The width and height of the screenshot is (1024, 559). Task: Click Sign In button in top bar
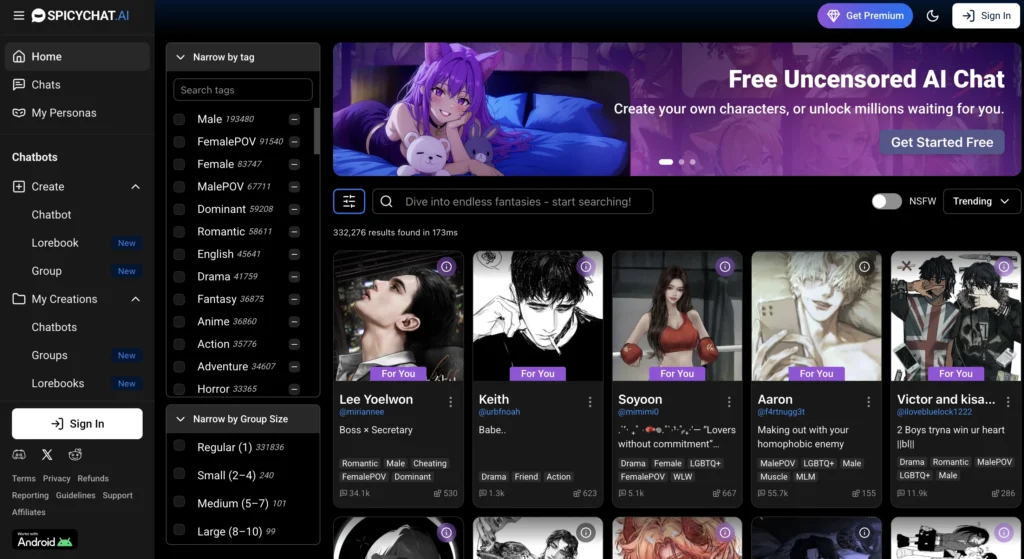pyautogui.click(x=985, y=16)
